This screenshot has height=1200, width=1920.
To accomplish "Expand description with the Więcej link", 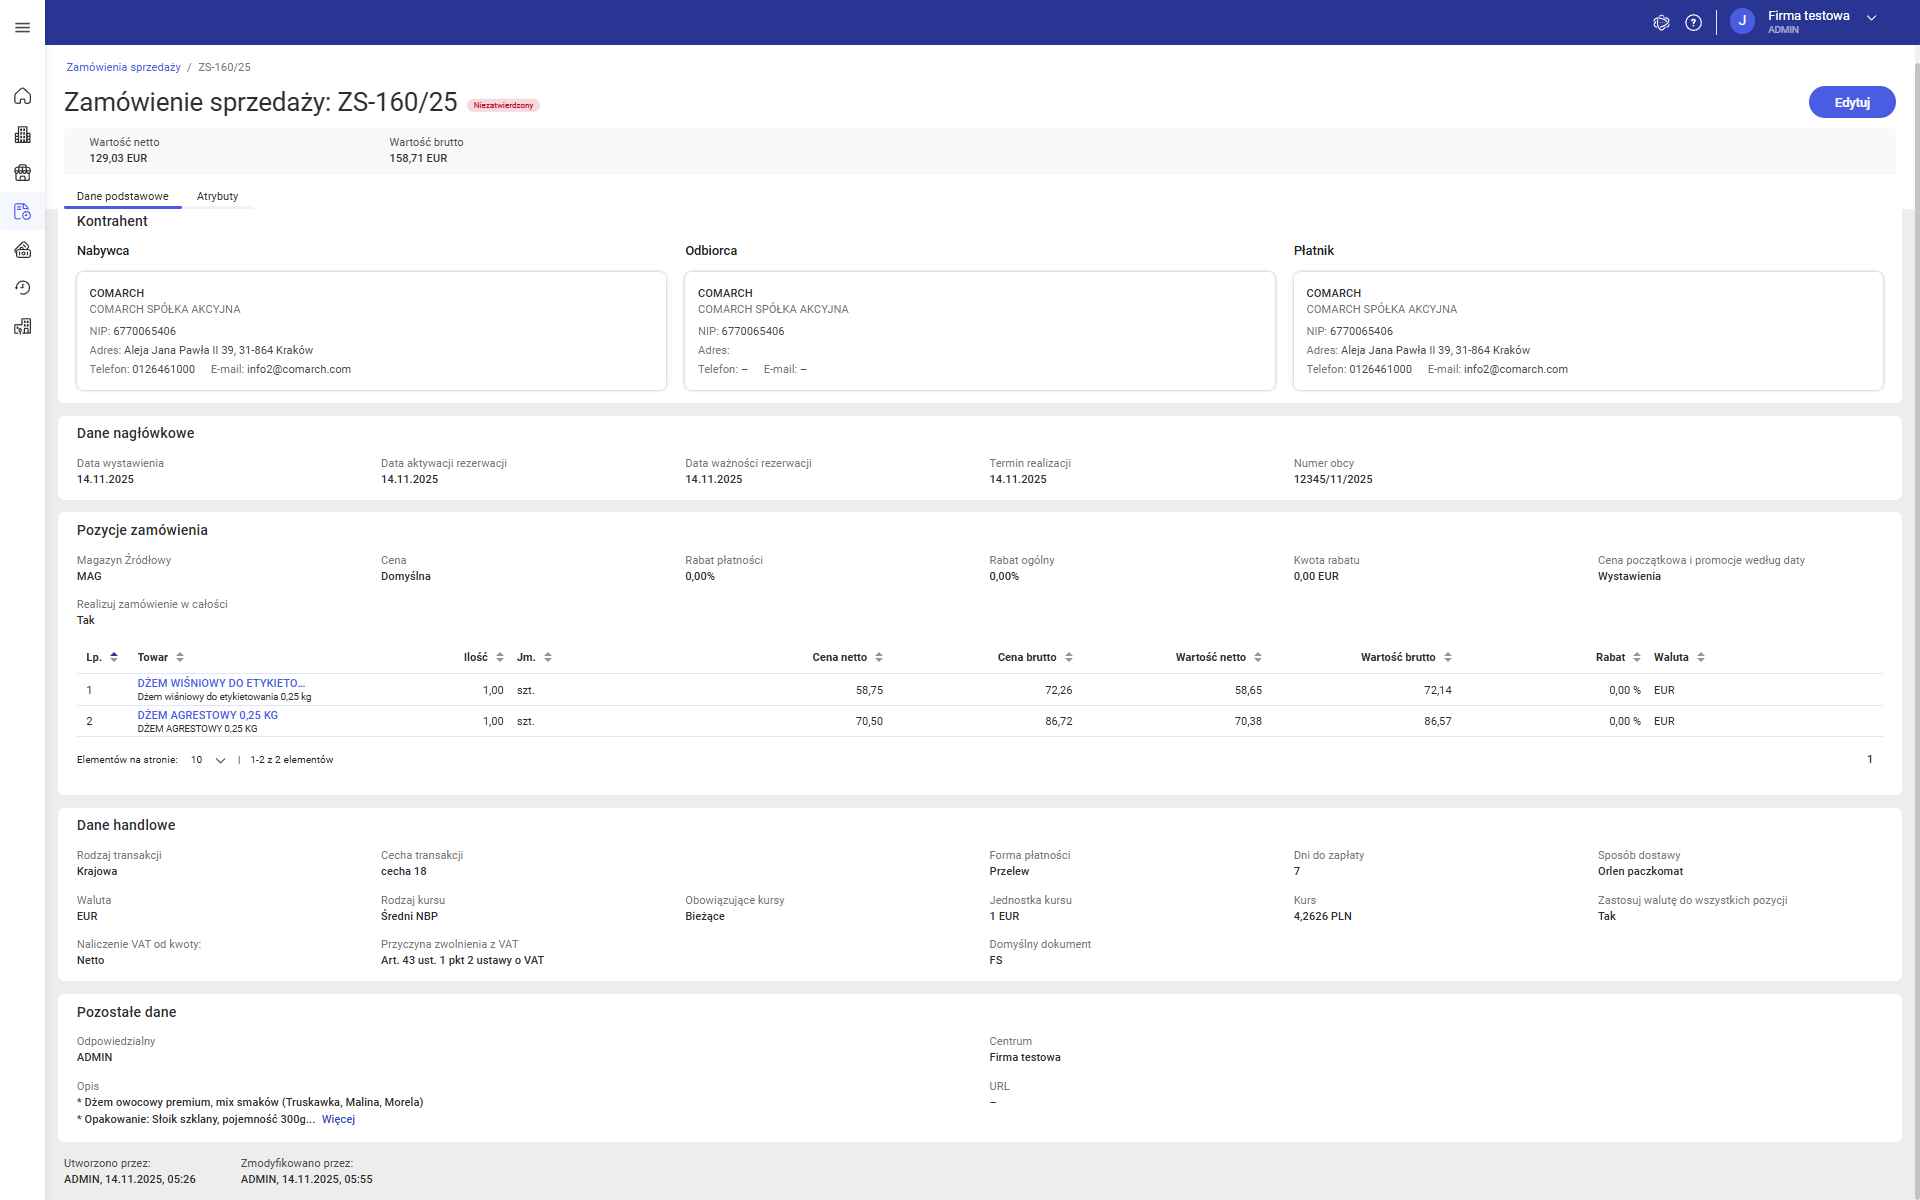I will [338, 1119].
